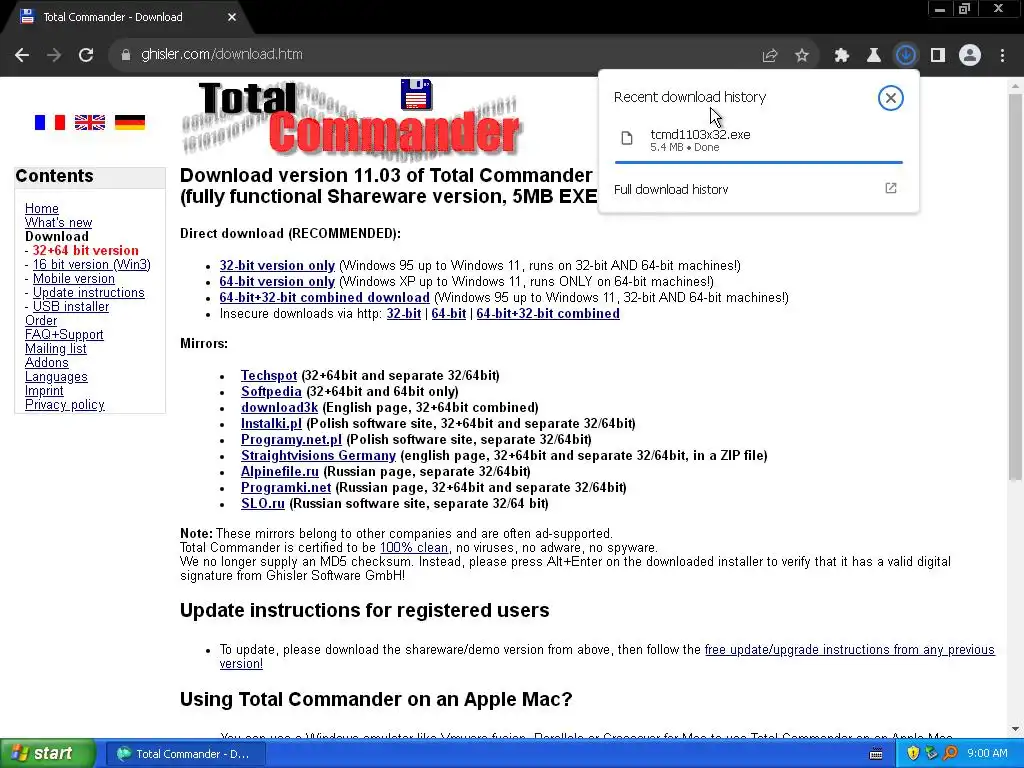Screen dimensions: 1024x768
Task: Open Mobile version in Contents
Action: coord(74,278)
